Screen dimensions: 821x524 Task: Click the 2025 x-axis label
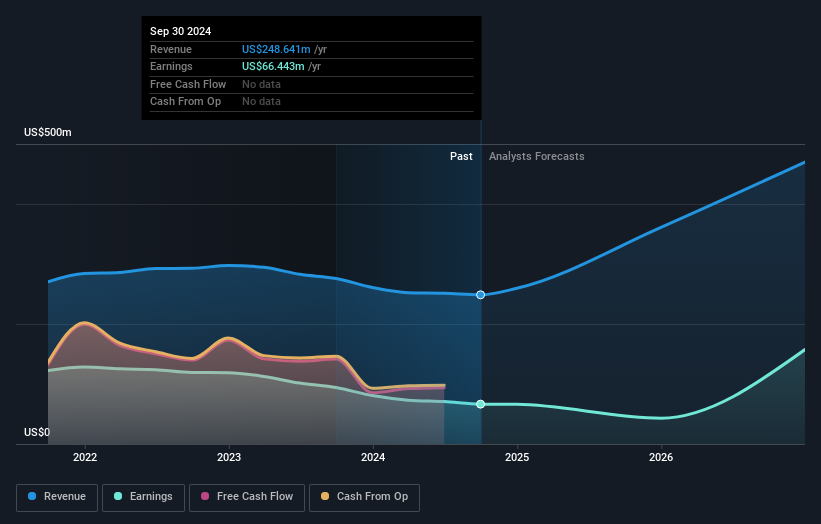pyautogui.click(x=517, y=458)
